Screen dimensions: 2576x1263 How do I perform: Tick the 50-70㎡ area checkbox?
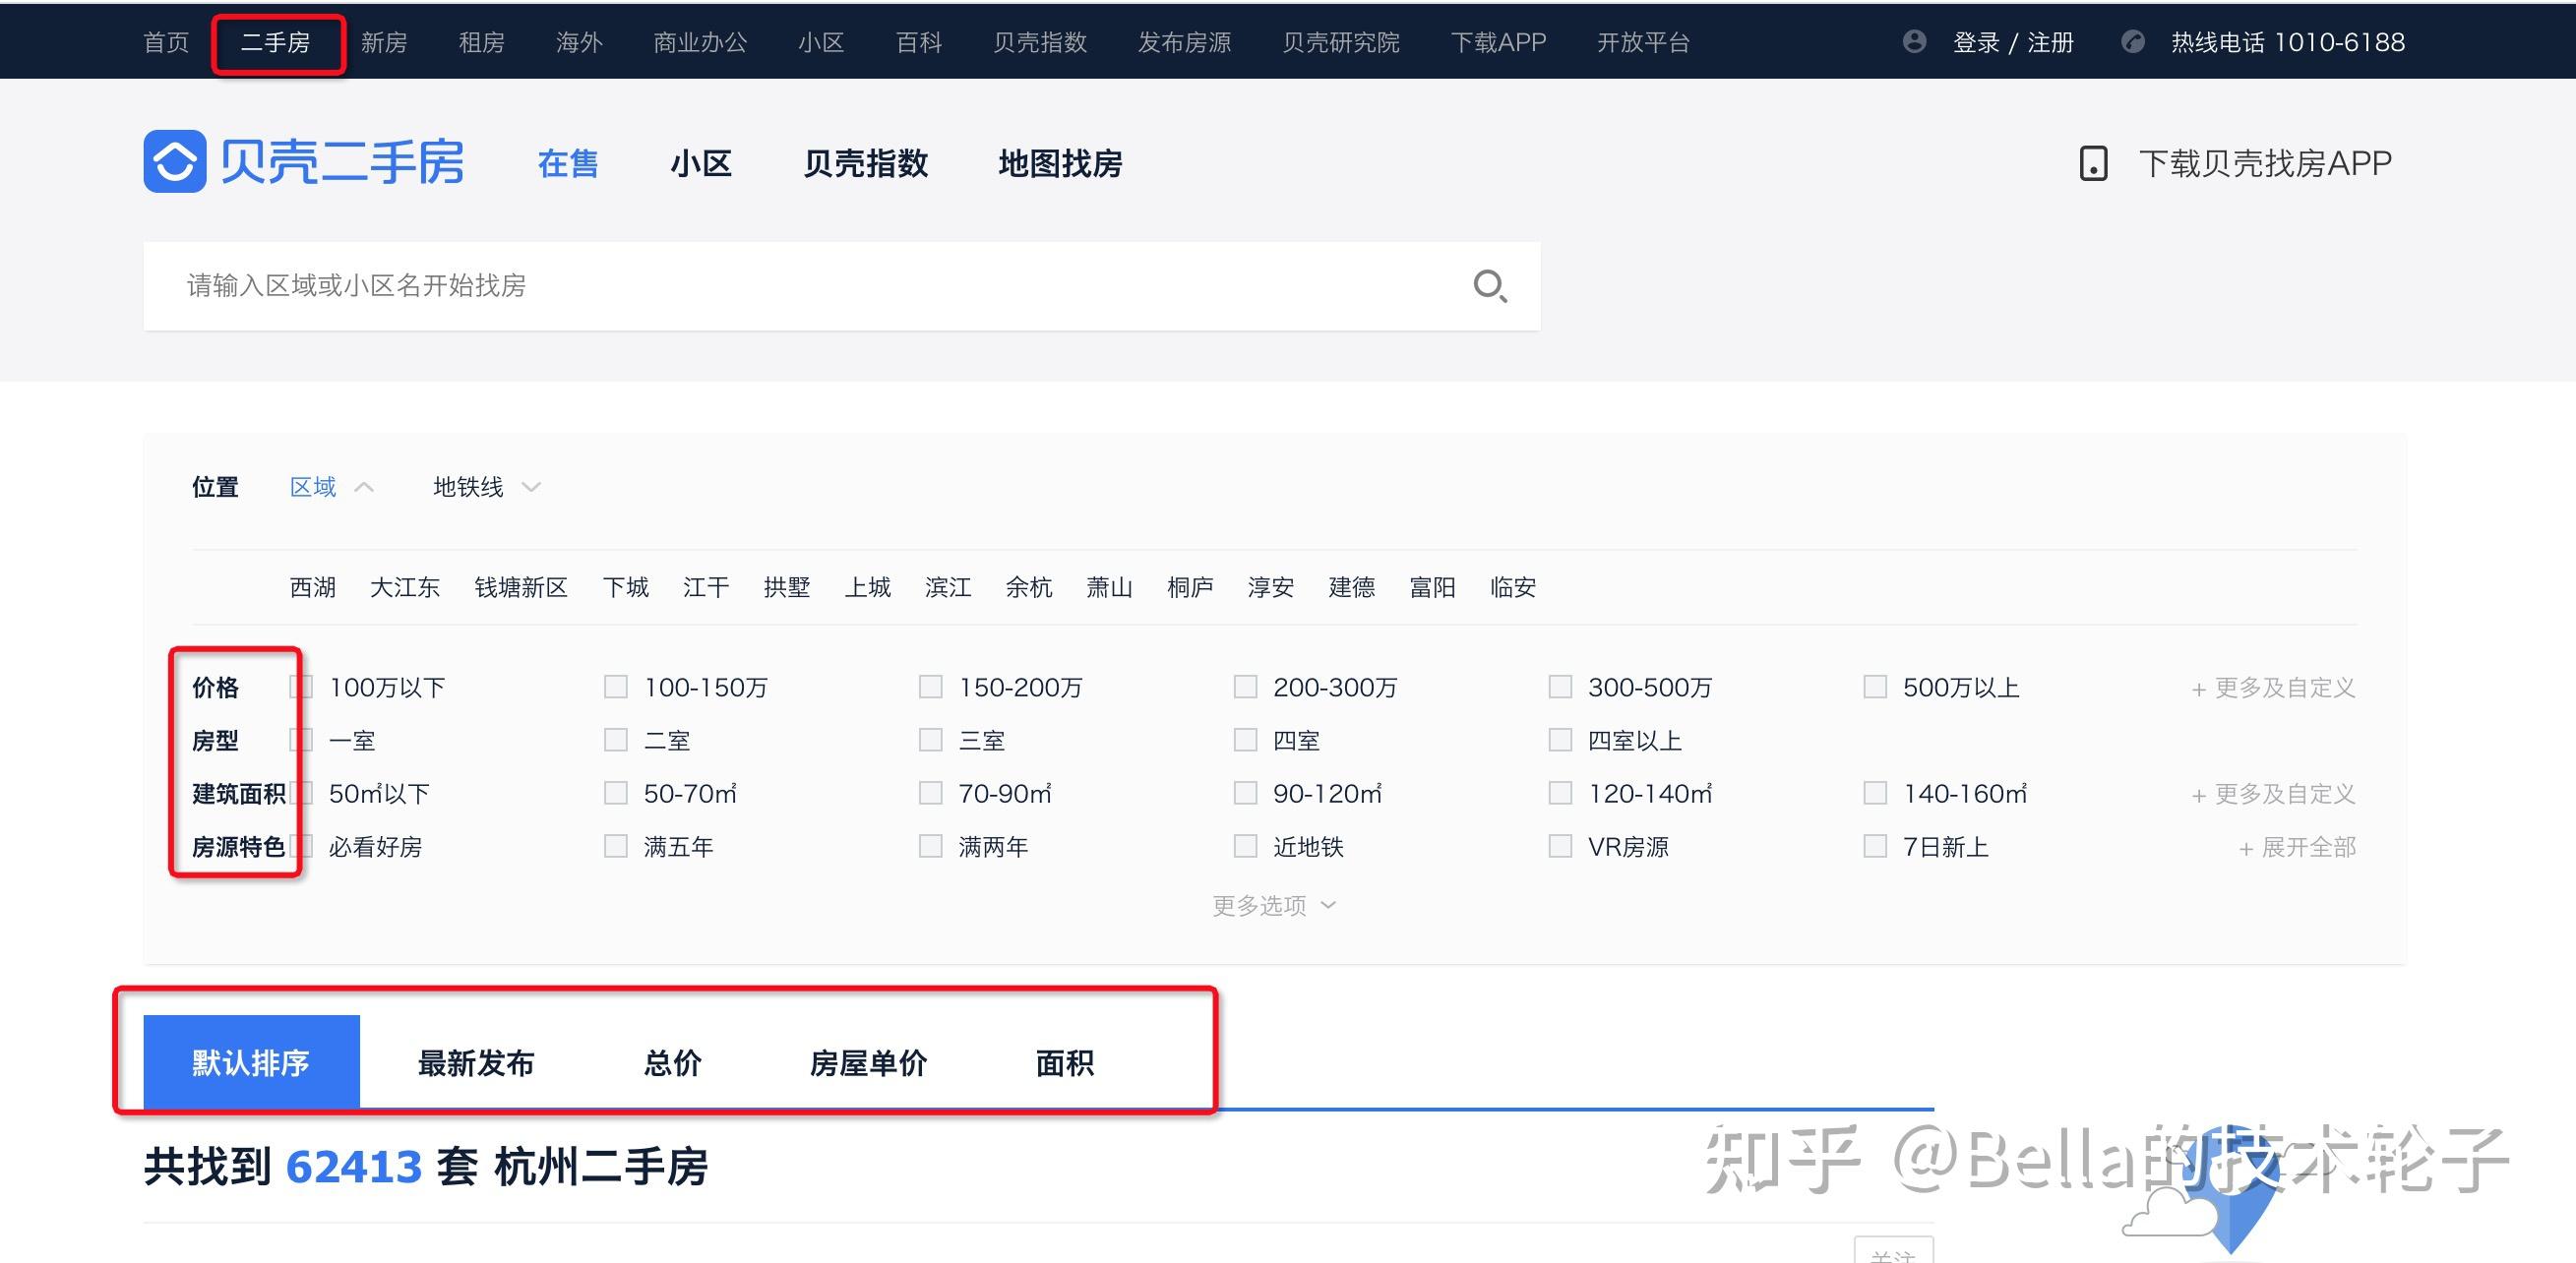616,793
